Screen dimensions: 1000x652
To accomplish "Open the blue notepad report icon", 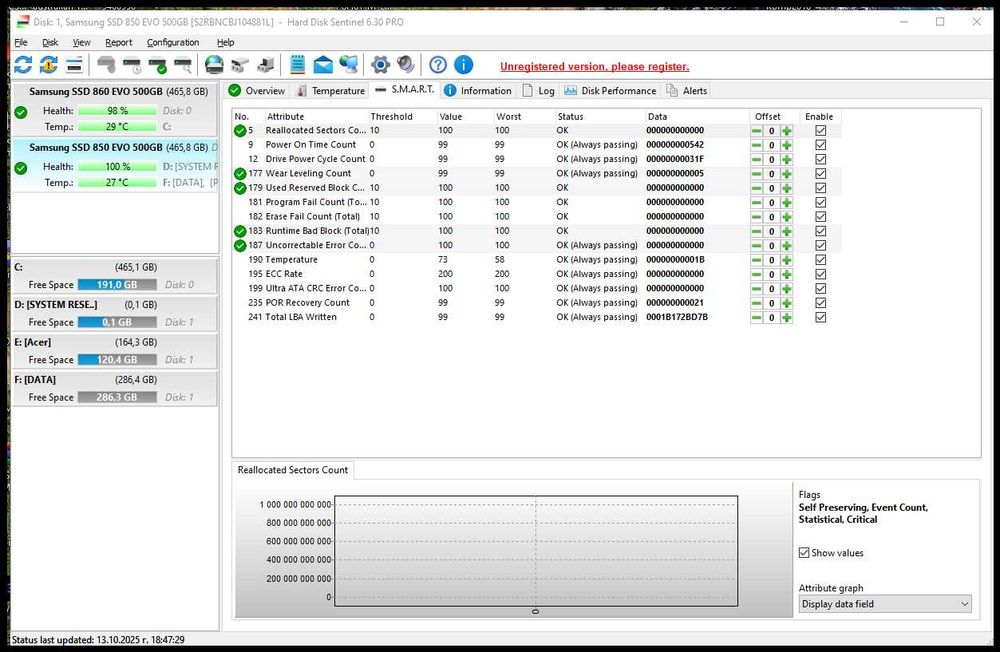I will 297,65.
